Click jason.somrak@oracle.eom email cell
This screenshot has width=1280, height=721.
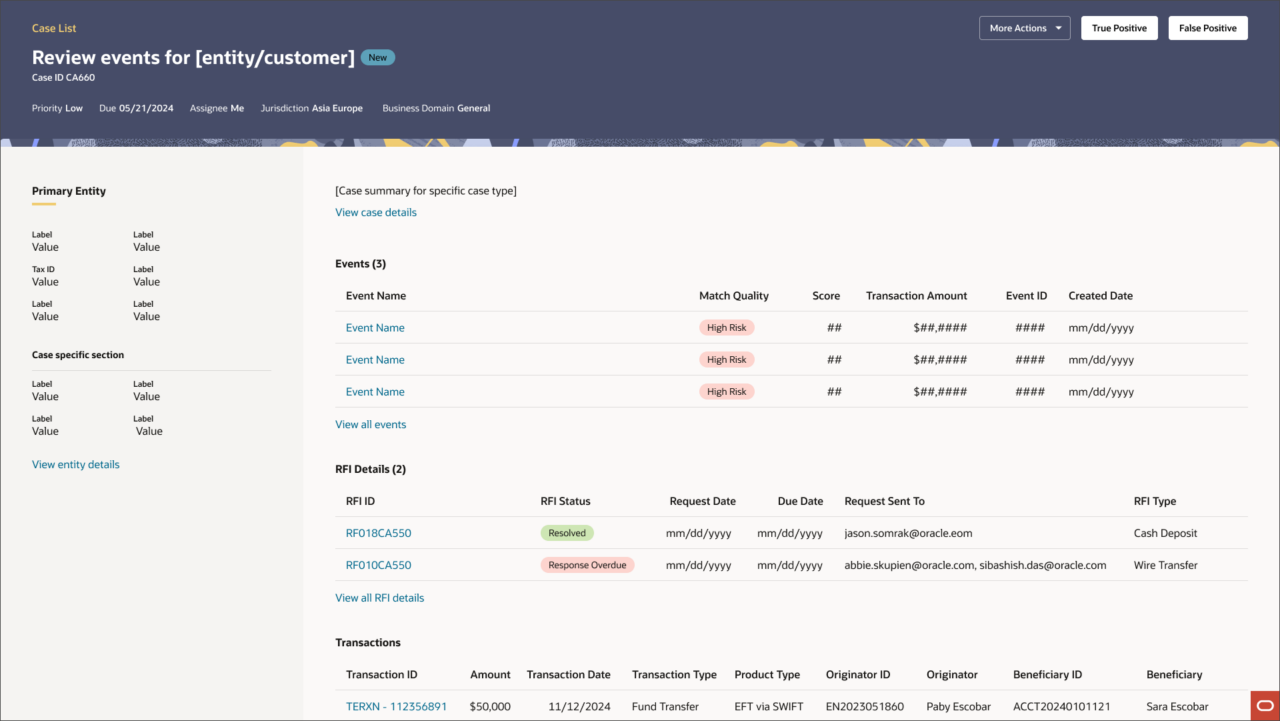click(x=909, y=533)
